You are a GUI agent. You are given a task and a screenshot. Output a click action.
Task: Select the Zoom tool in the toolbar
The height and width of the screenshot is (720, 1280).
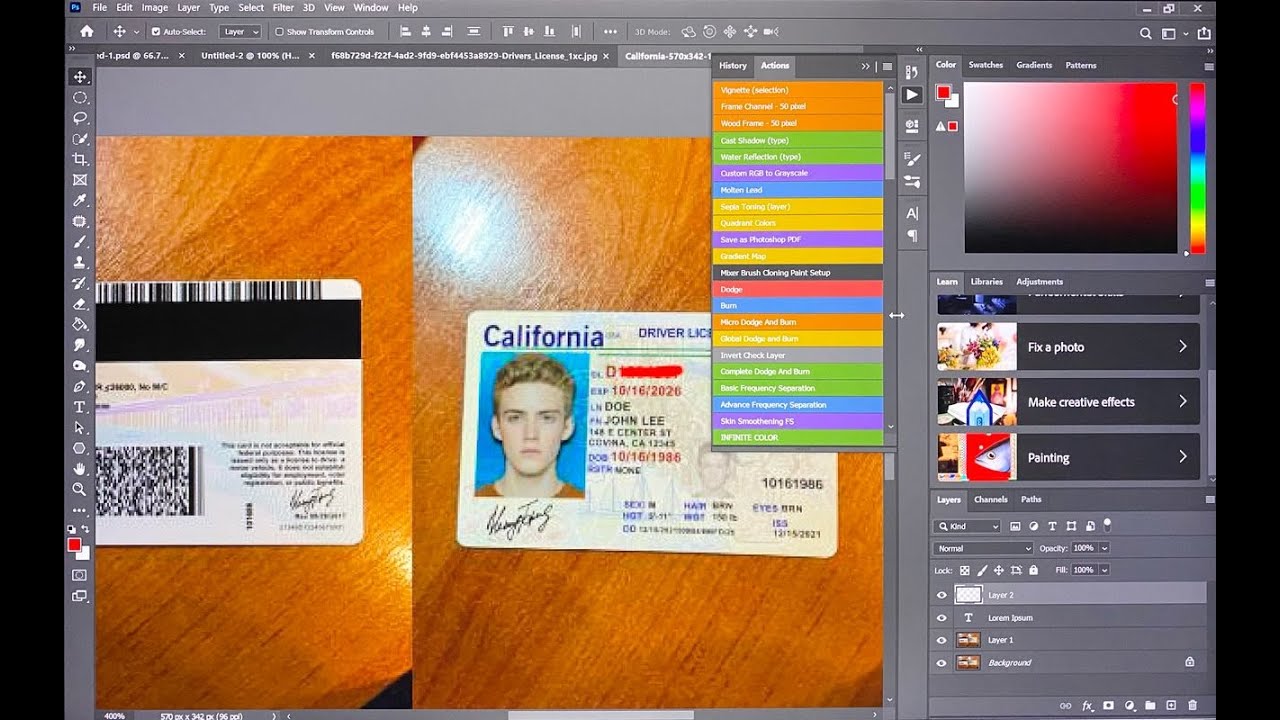coord(80,489)
